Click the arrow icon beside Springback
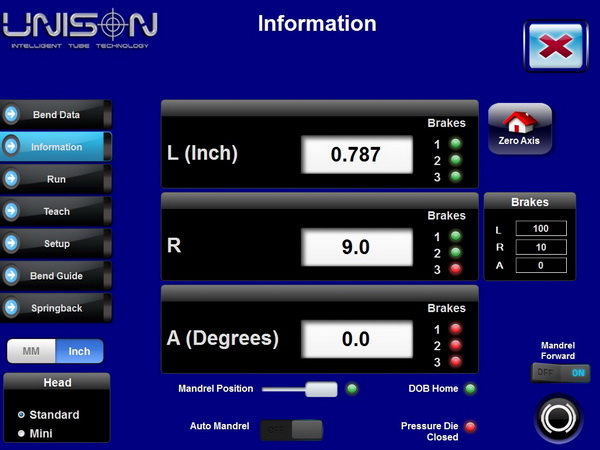The width and height of the screenshot is (600, 450). tap(12, 308)
